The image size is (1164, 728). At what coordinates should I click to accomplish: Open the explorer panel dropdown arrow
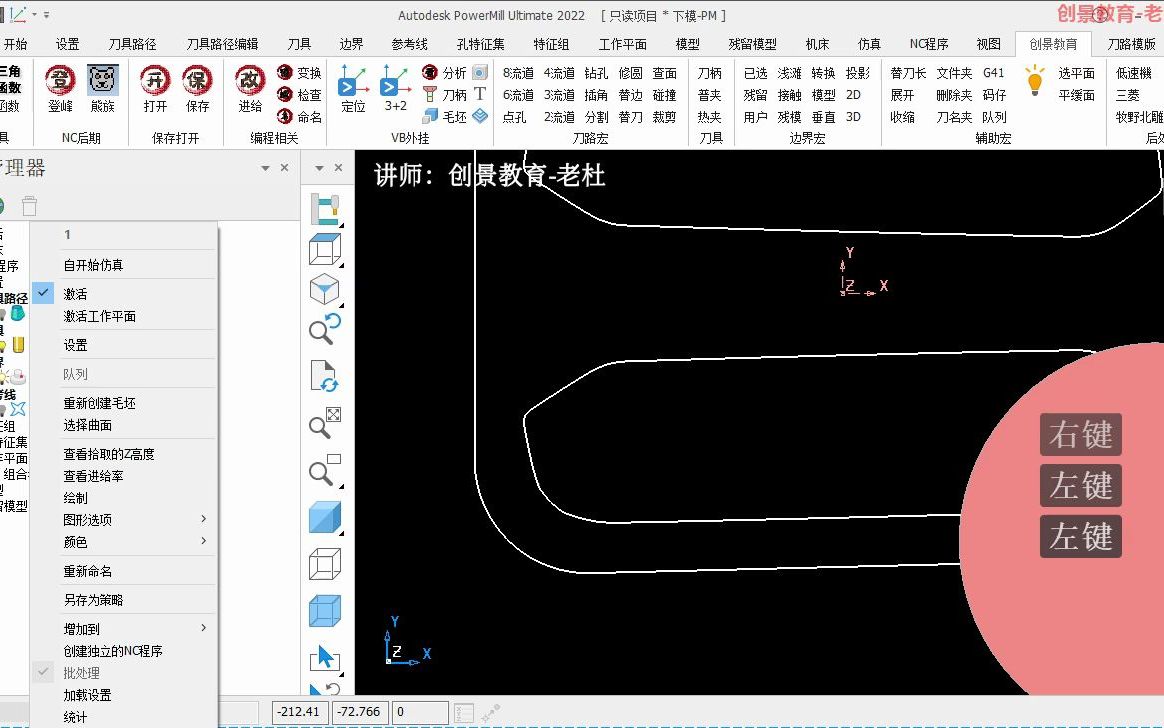tap(265, 168)
